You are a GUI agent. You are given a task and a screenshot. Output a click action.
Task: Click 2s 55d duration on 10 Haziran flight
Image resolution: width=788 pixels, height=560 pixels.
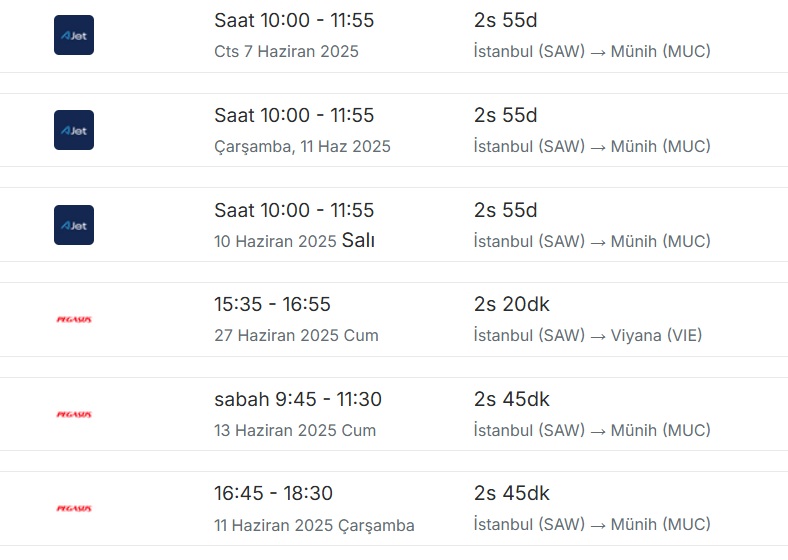coord(506,211)
